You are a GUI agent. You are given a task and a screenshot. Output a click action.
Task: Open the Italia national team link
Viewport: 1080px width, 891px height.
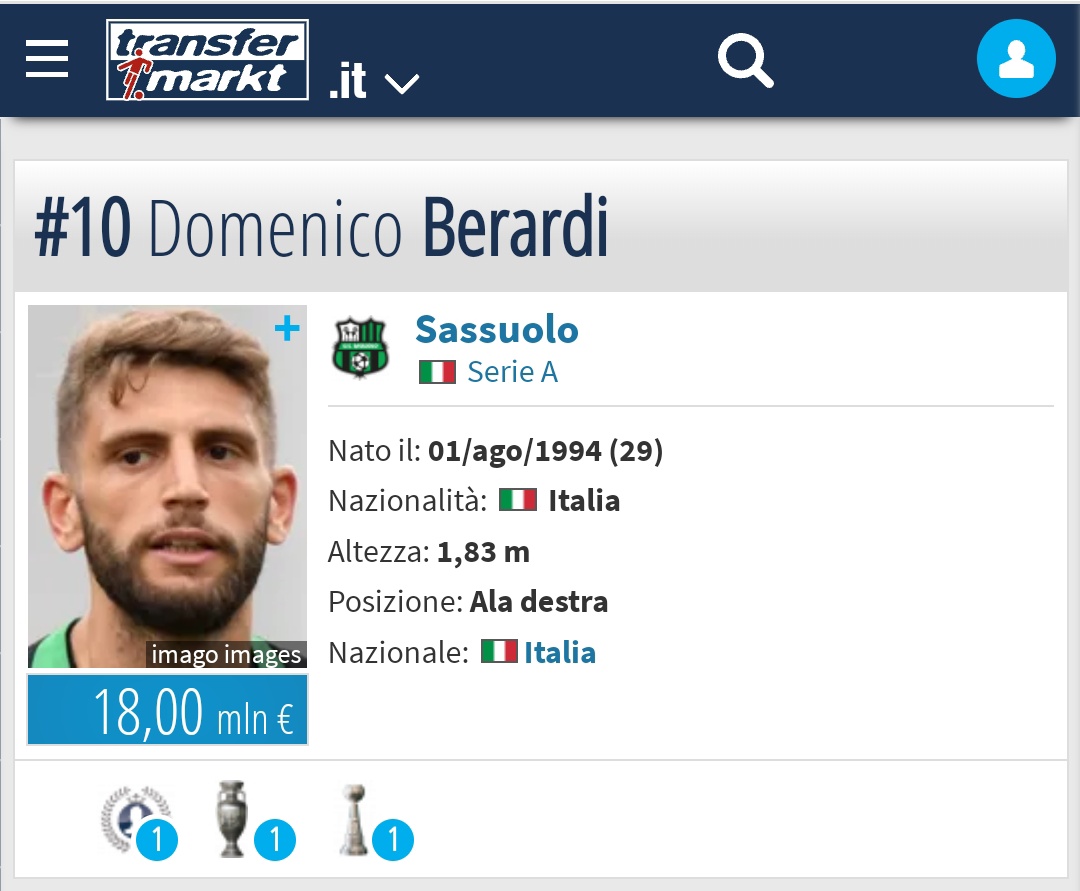point(560,652)
